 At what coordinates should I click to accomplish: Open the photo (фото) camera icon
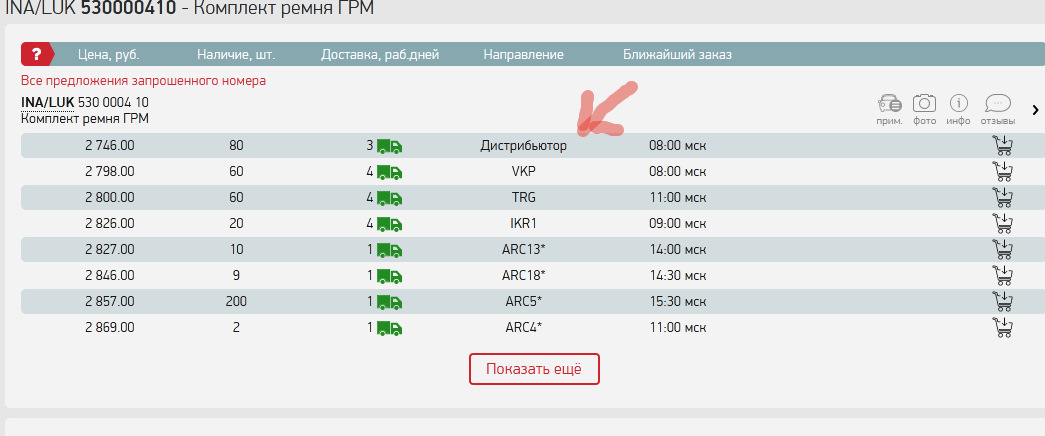pyautogui.click(x=925, y=104)
